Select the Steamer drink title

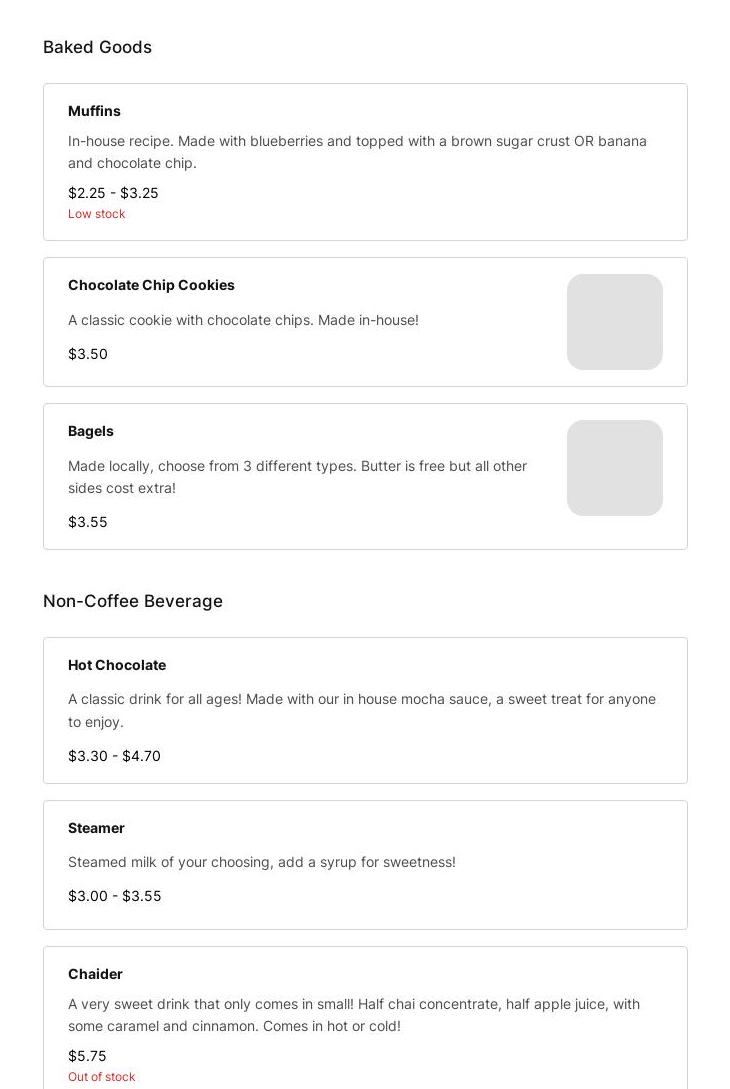click(96, 828)
